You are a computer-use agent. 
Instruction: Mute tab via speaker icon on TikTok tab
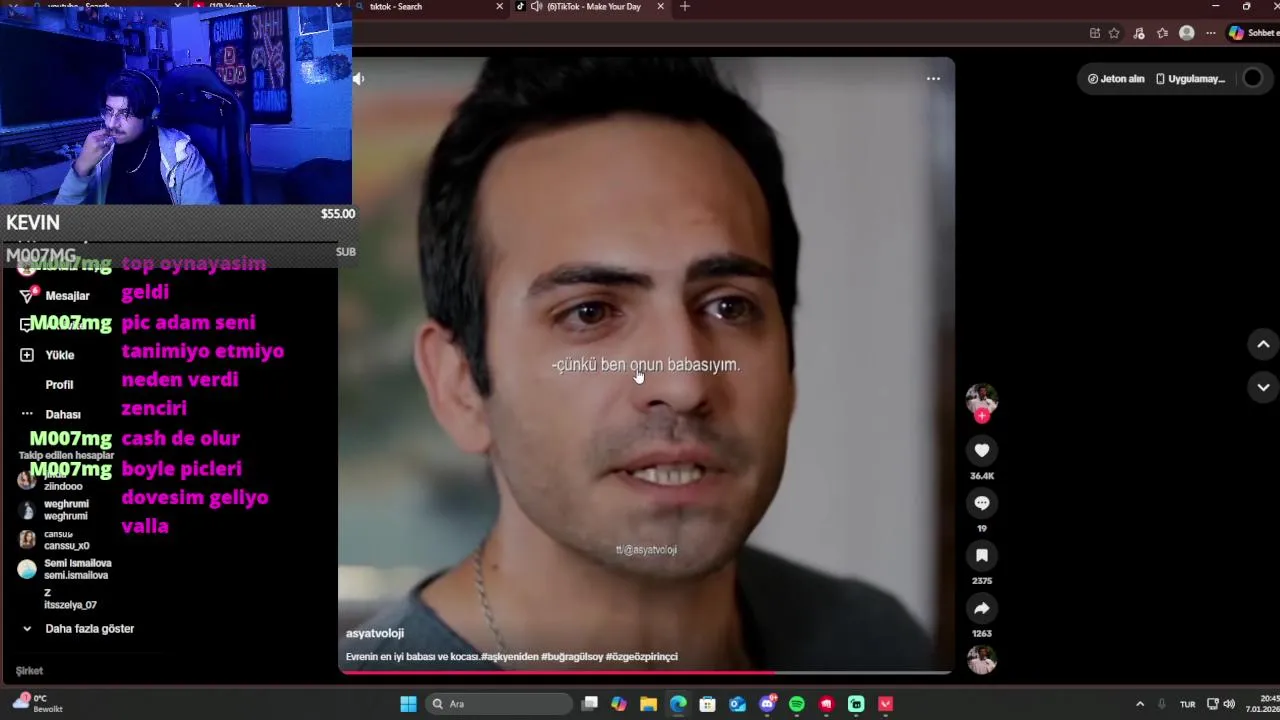point(537,7)
